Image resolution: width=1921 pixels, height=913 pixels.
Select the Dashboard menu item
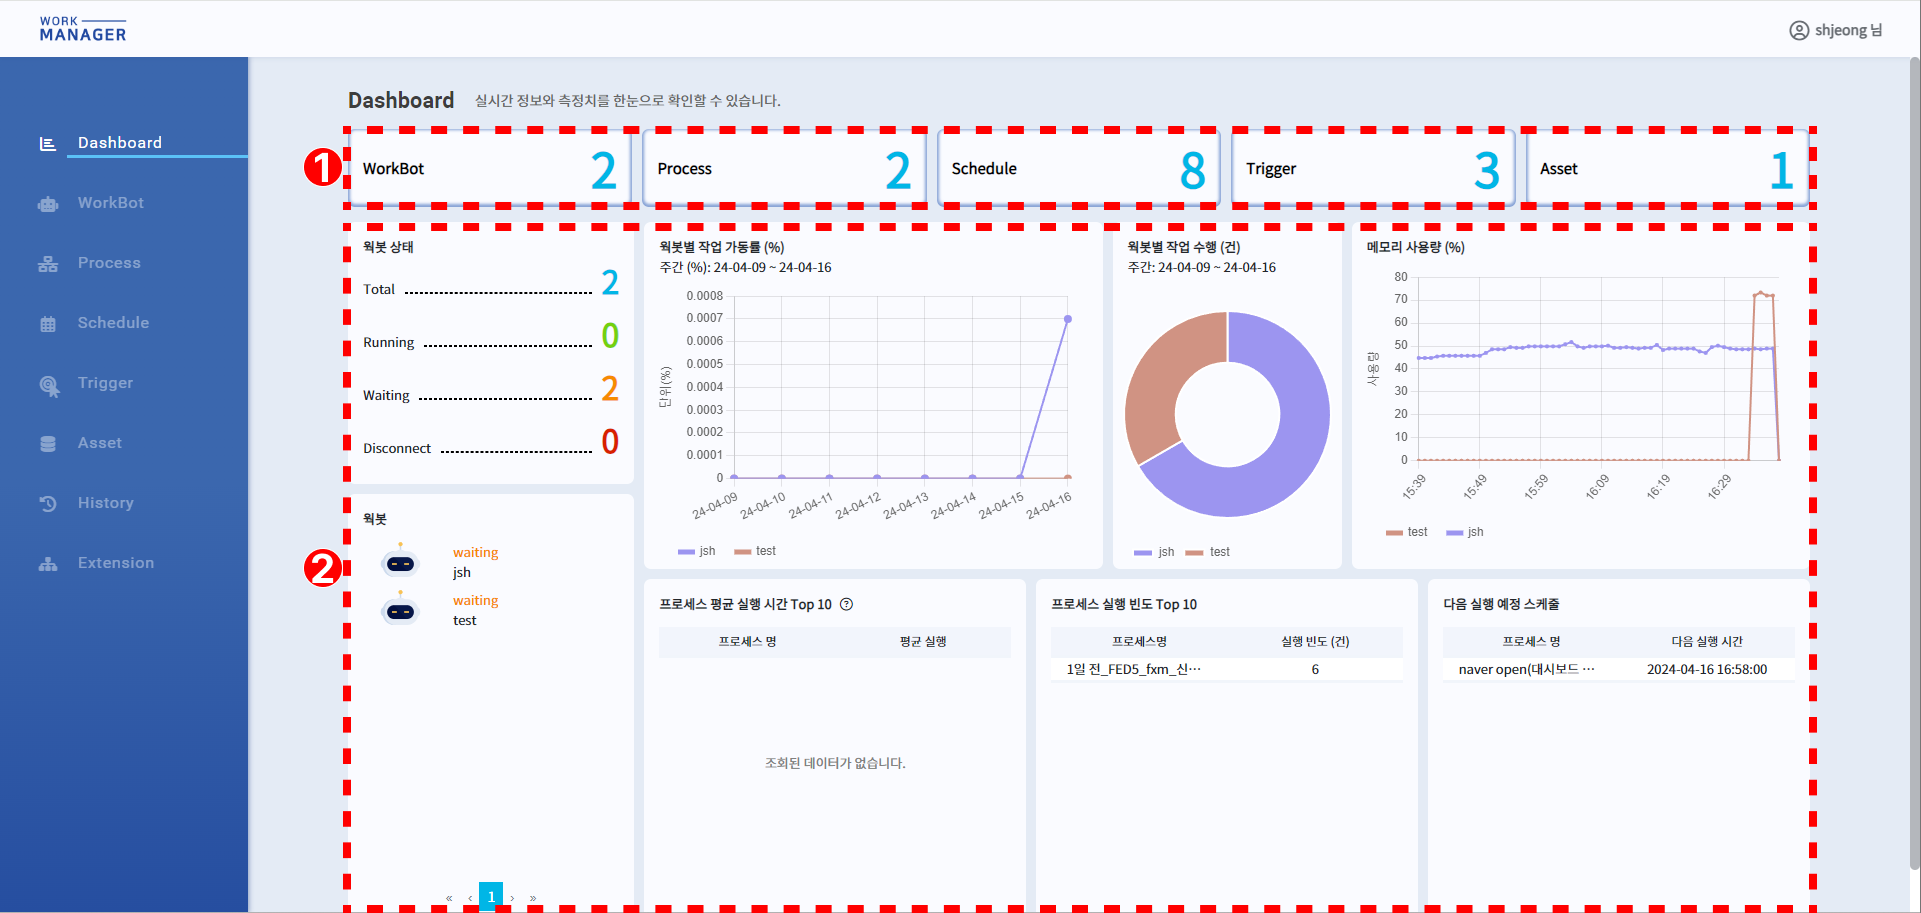pyautogui.click(x=120, y=143)
